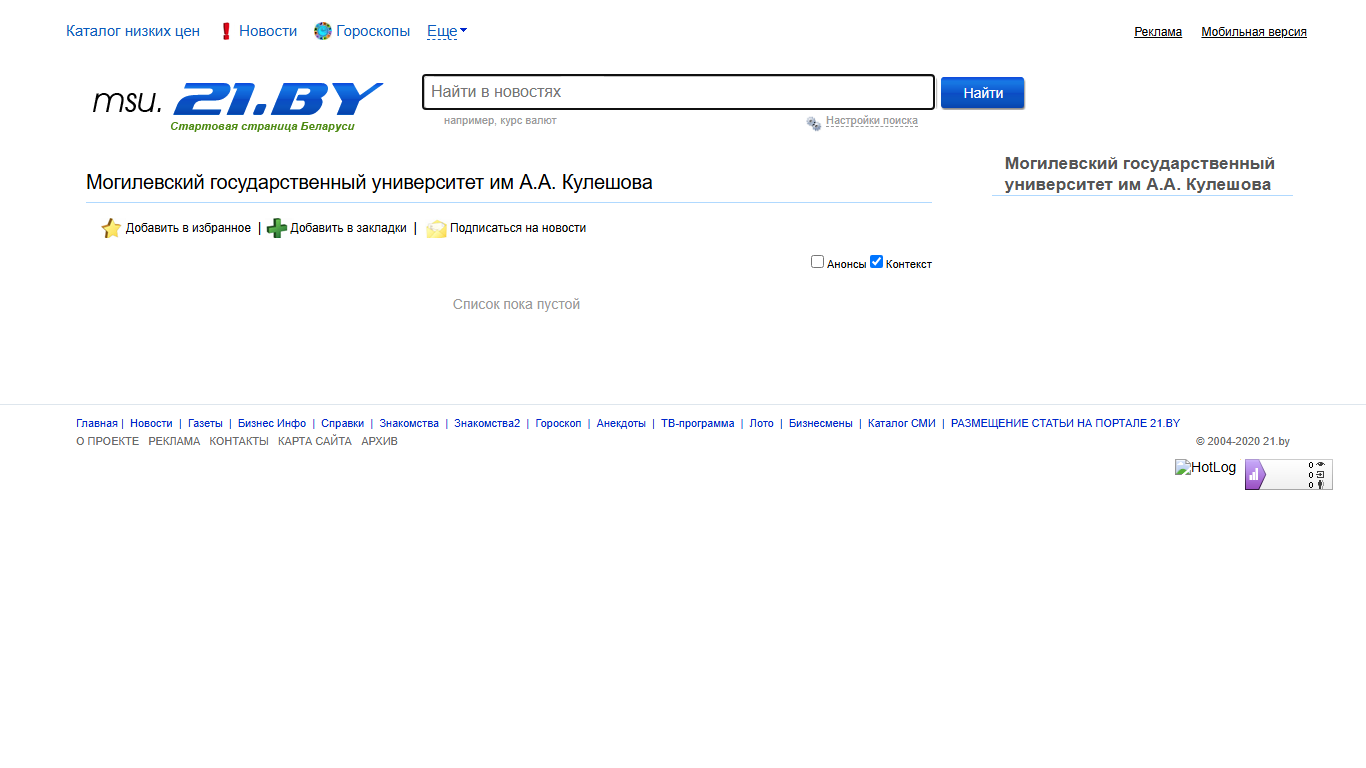Image resolution: width=1366 pixels, height=768 pixels.
Task: Enable the Анонсы checkbox
Action: (817, 262)
